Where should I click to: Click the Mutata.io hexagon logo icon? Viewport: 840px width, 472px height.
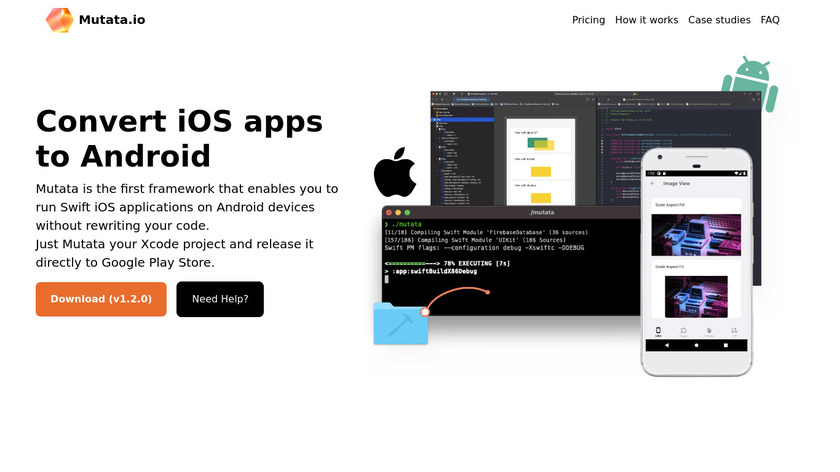coord(59,20)
